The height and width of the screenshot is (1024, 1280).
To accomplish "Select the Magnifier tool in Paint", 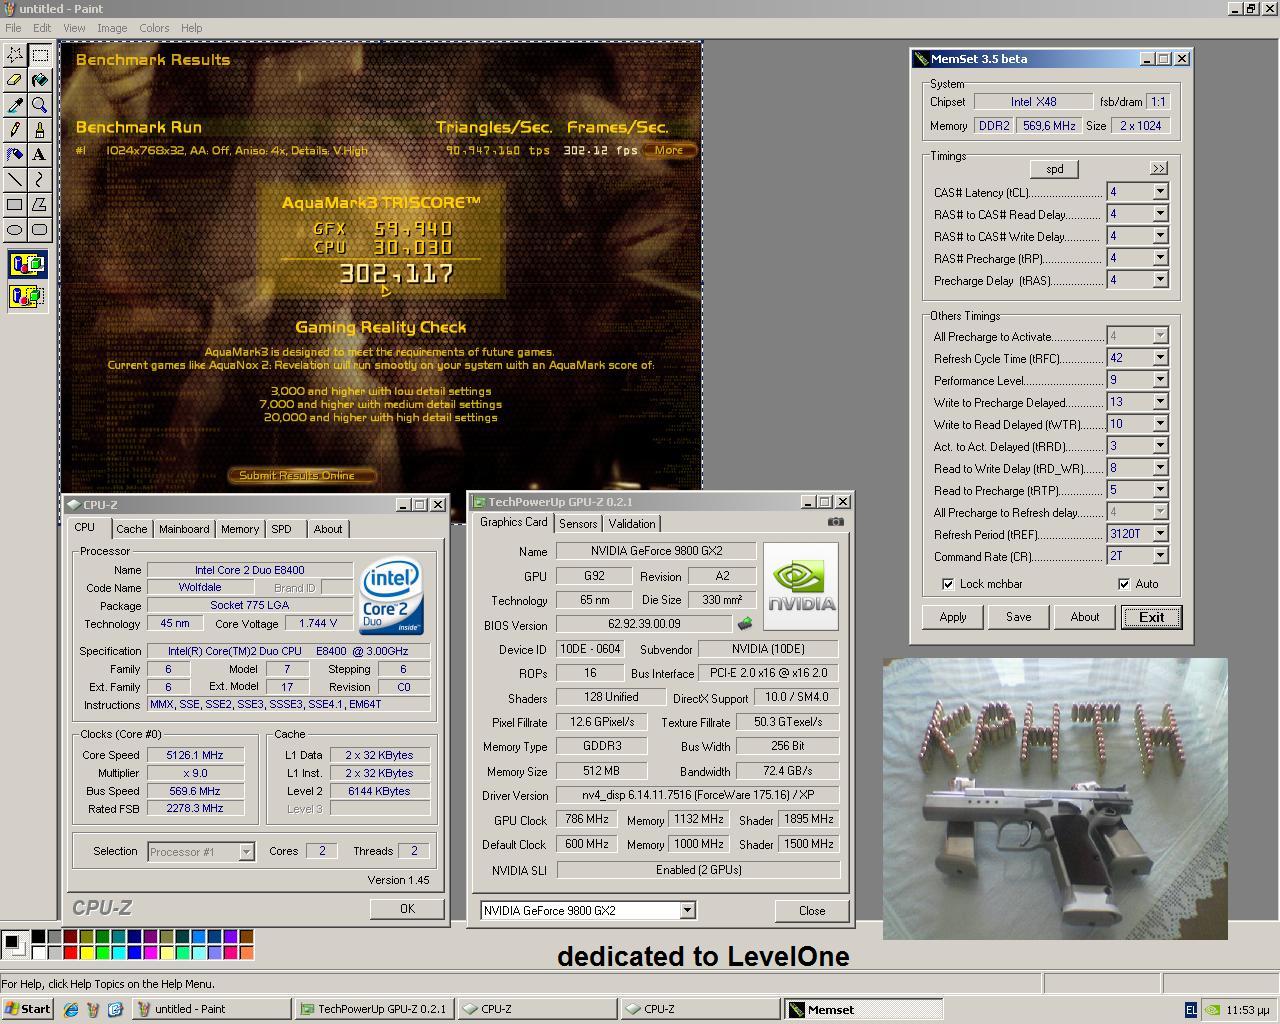I will click(x=40, y=104).
